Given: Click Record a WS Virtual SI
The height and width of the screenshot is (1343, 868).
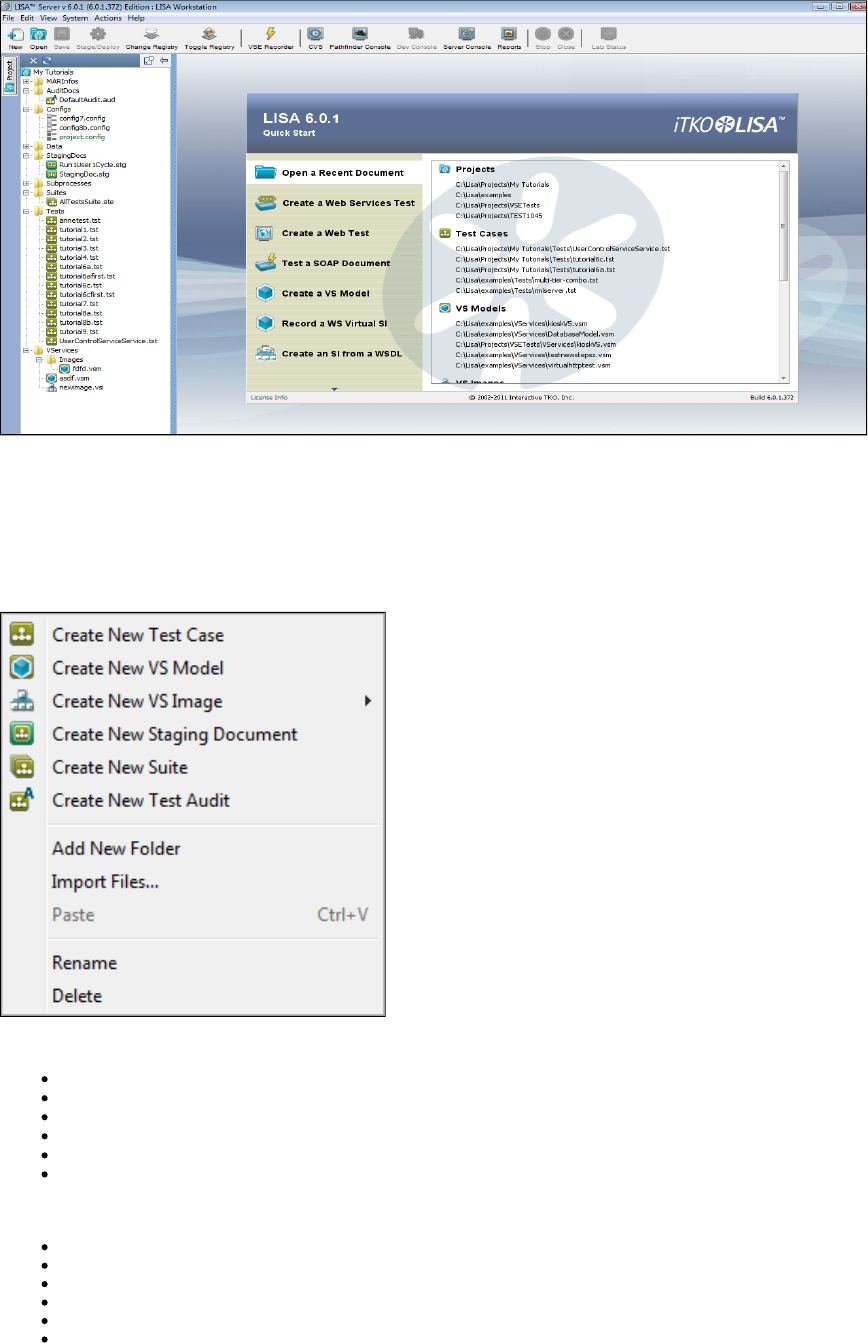Looking at the screenshot, I should (332, 323).
